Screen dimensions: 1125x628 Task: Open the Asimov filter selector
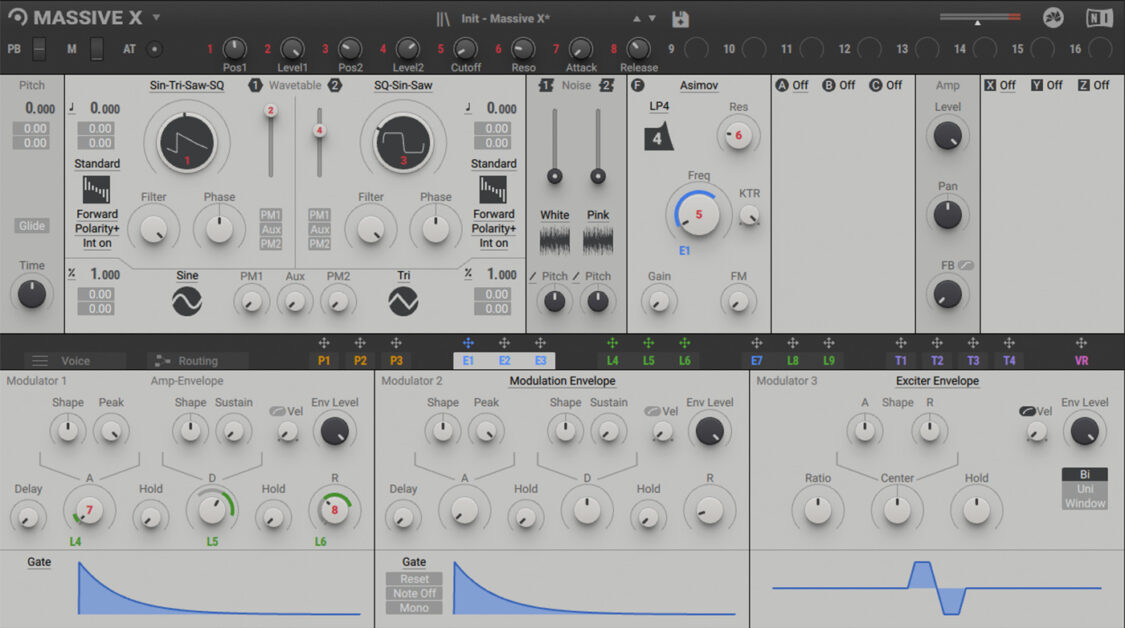pyautogui.click(x=698, y=86)
